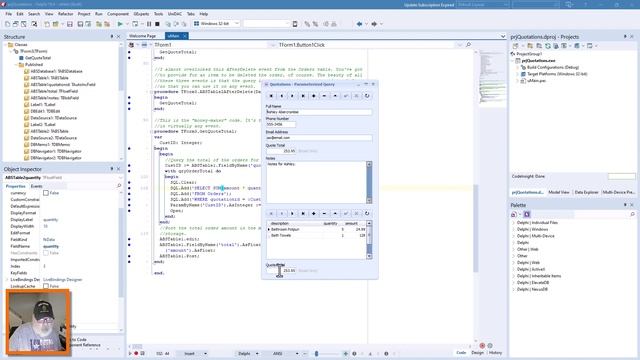Select the Bathroom Potpuri row in orders grid

[316, 229]
